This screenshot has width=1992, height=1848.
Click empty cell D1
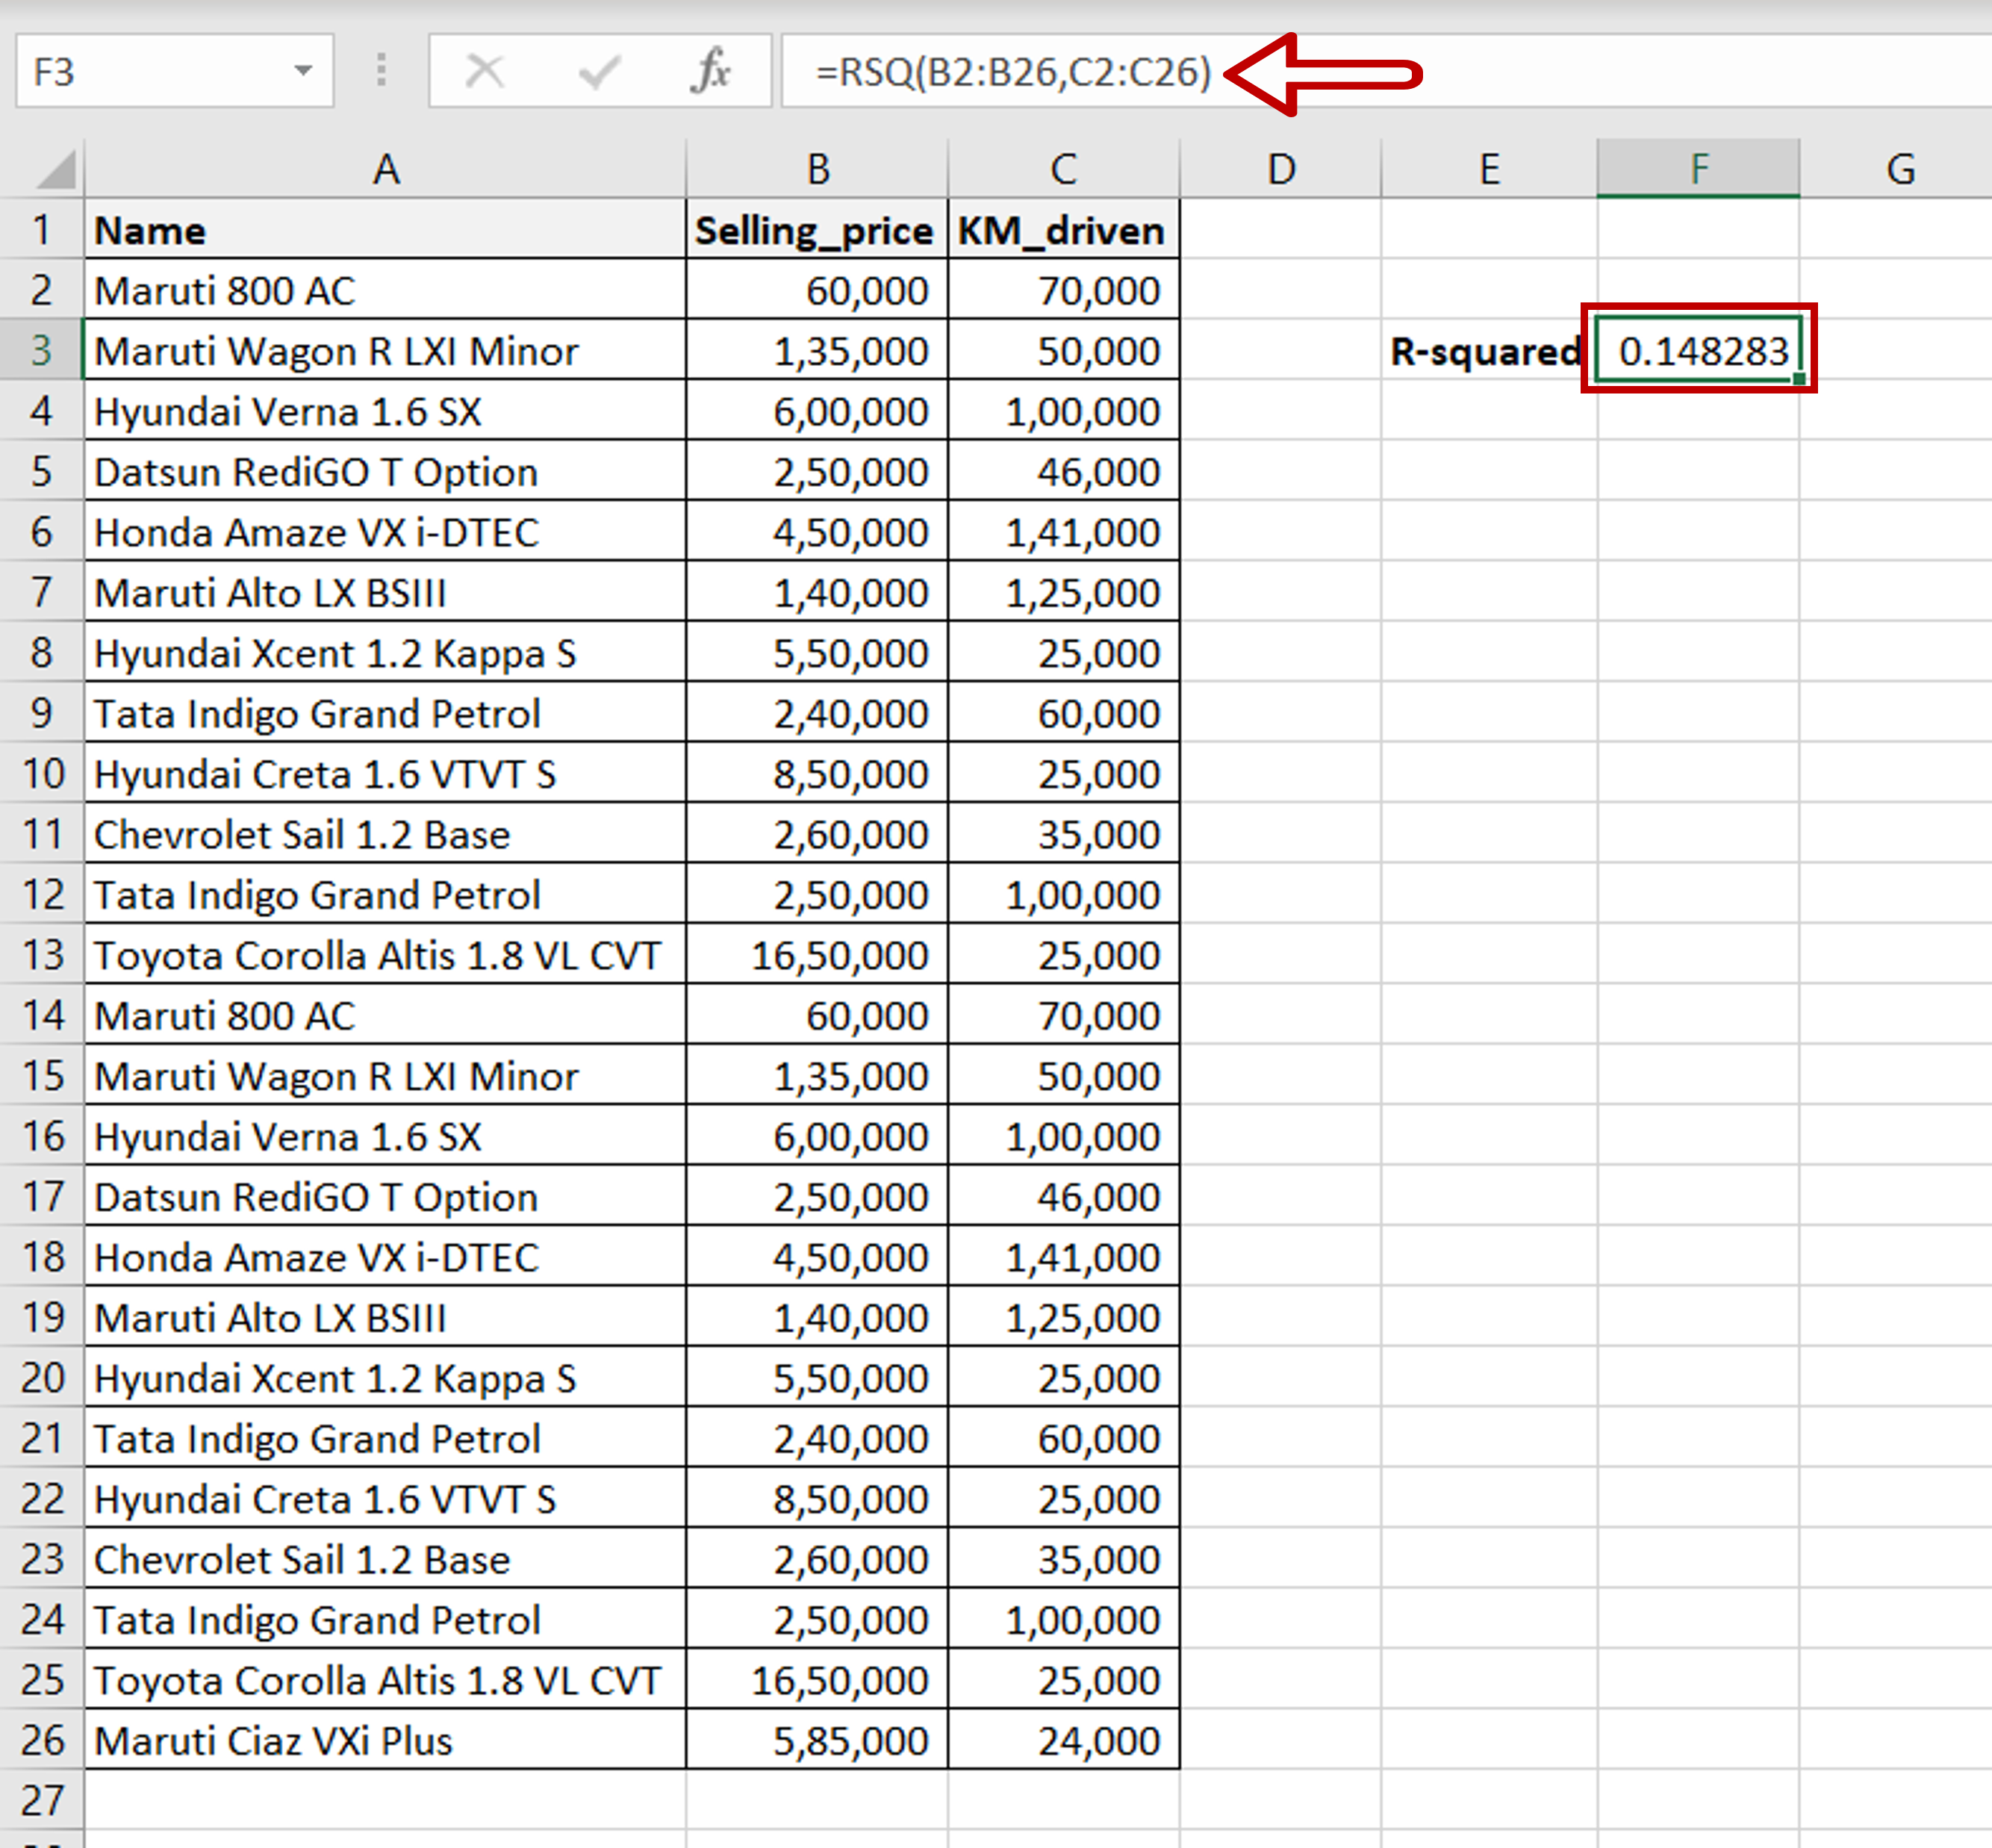click(x=1280, y=230)
